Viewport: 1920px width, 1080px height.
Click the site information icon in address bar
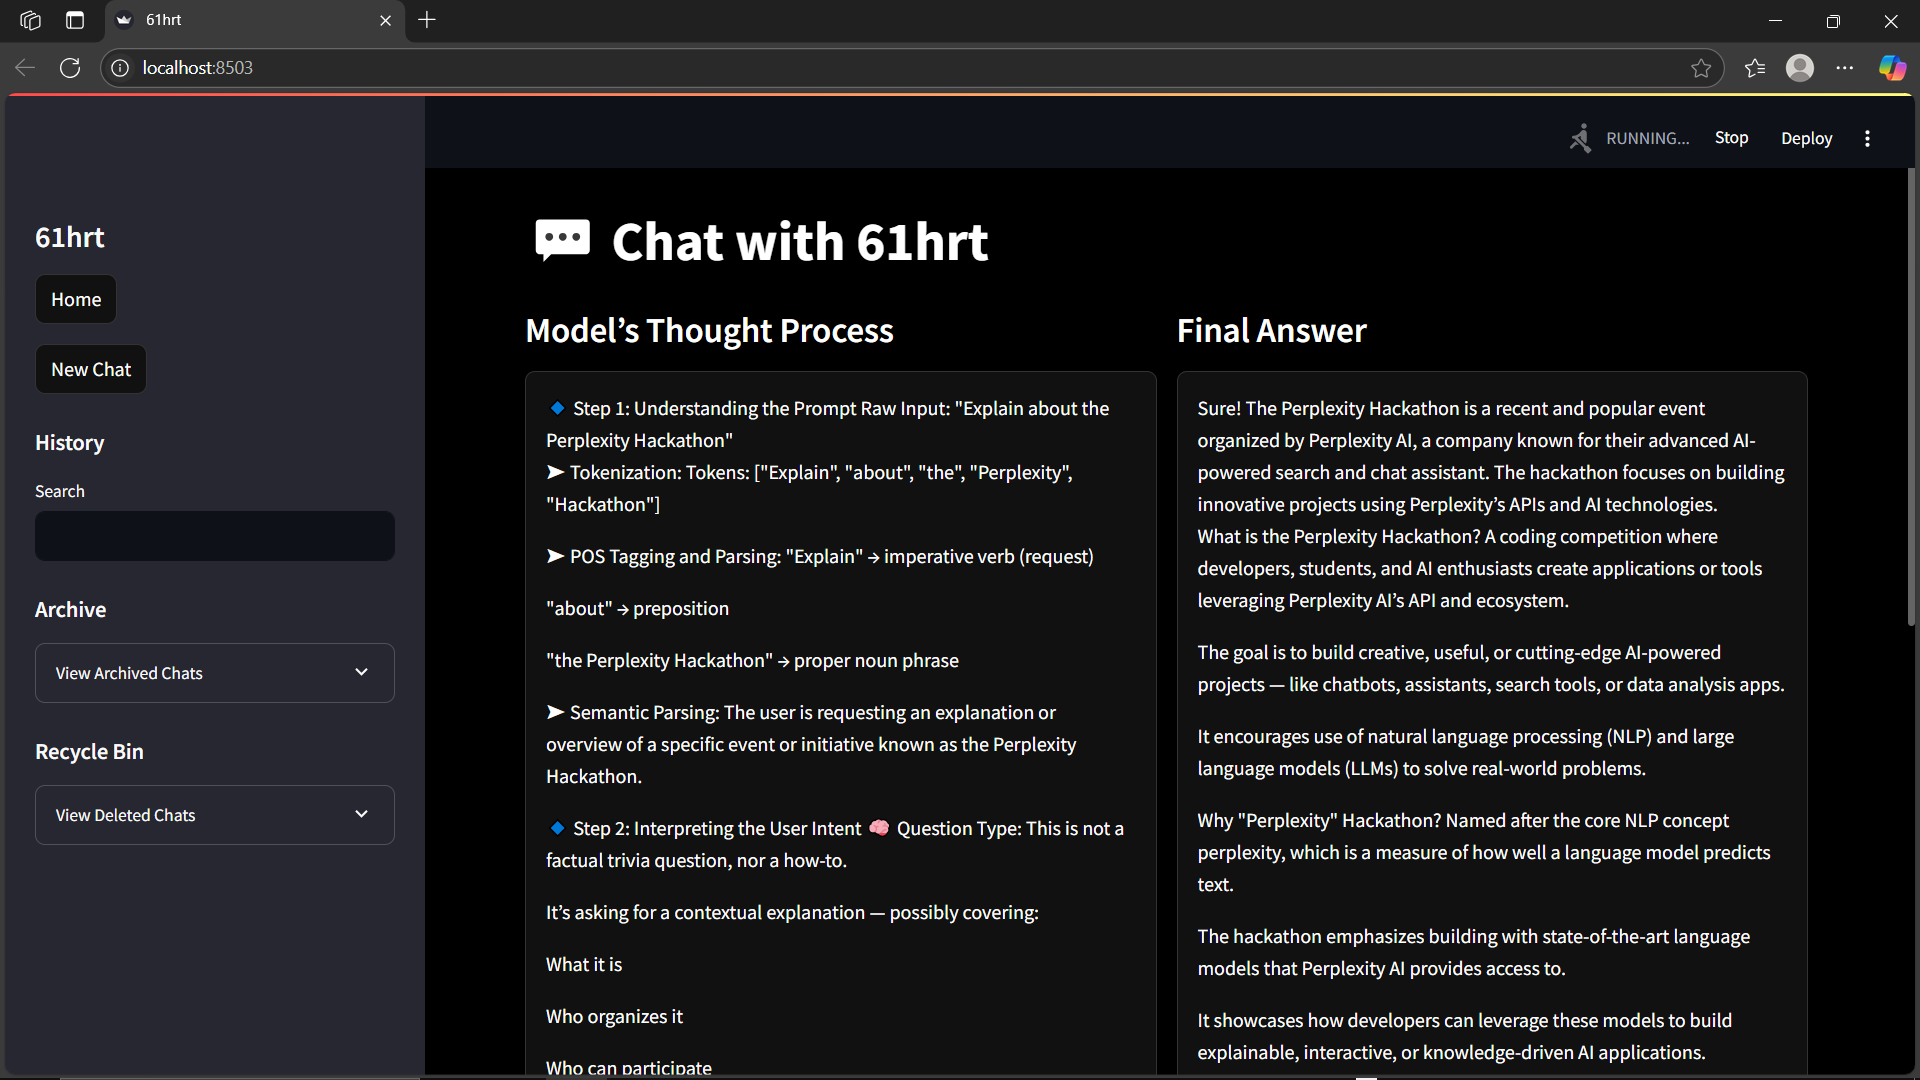[120, 68]
